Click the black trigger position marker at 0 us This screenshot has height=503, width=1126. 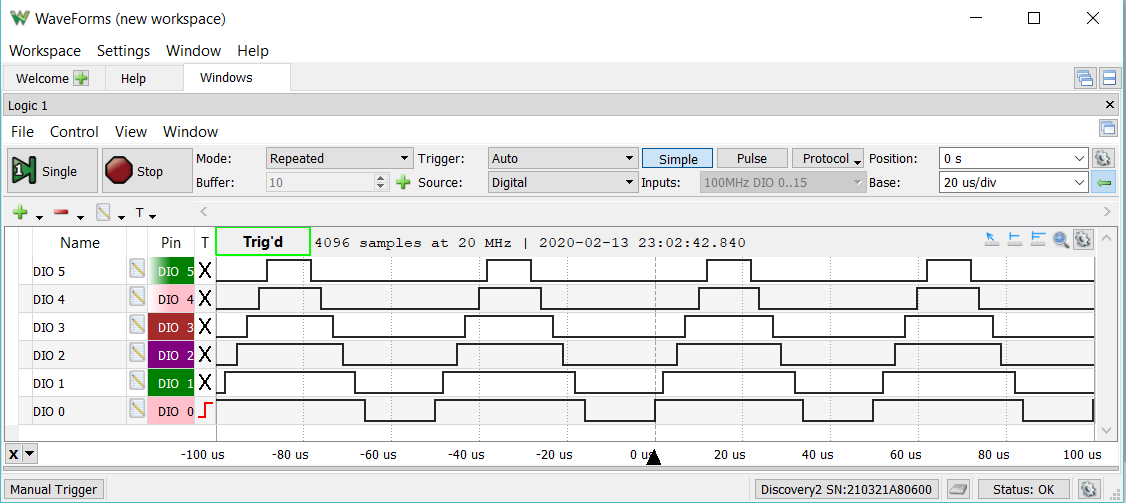(654, 458)
